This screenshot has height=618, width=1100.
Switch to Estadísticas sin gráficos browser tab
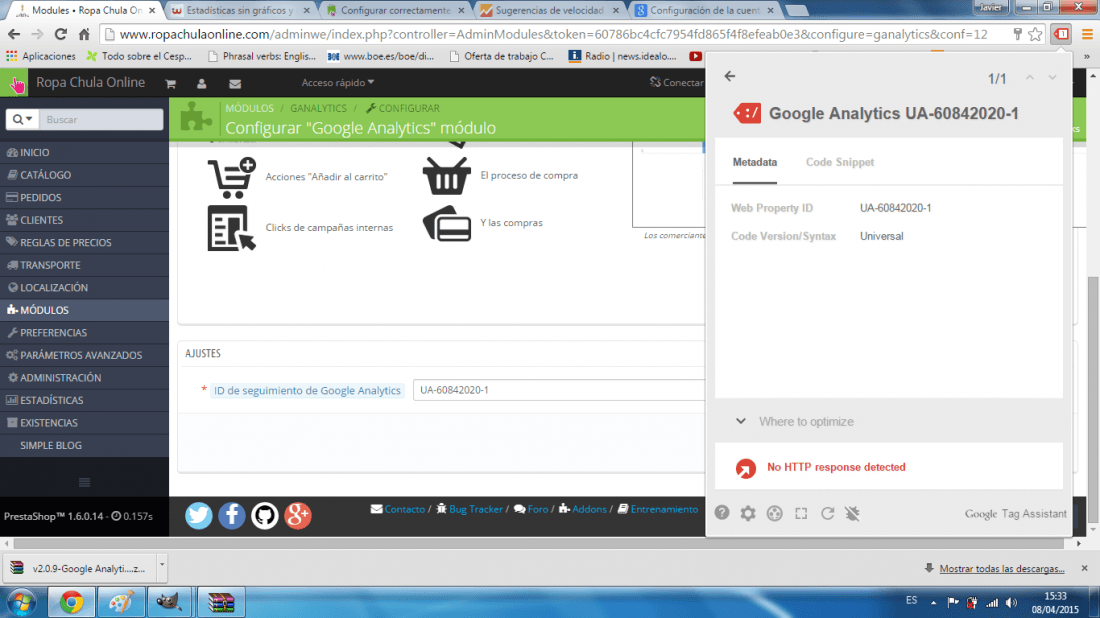(x=239, y=11)
